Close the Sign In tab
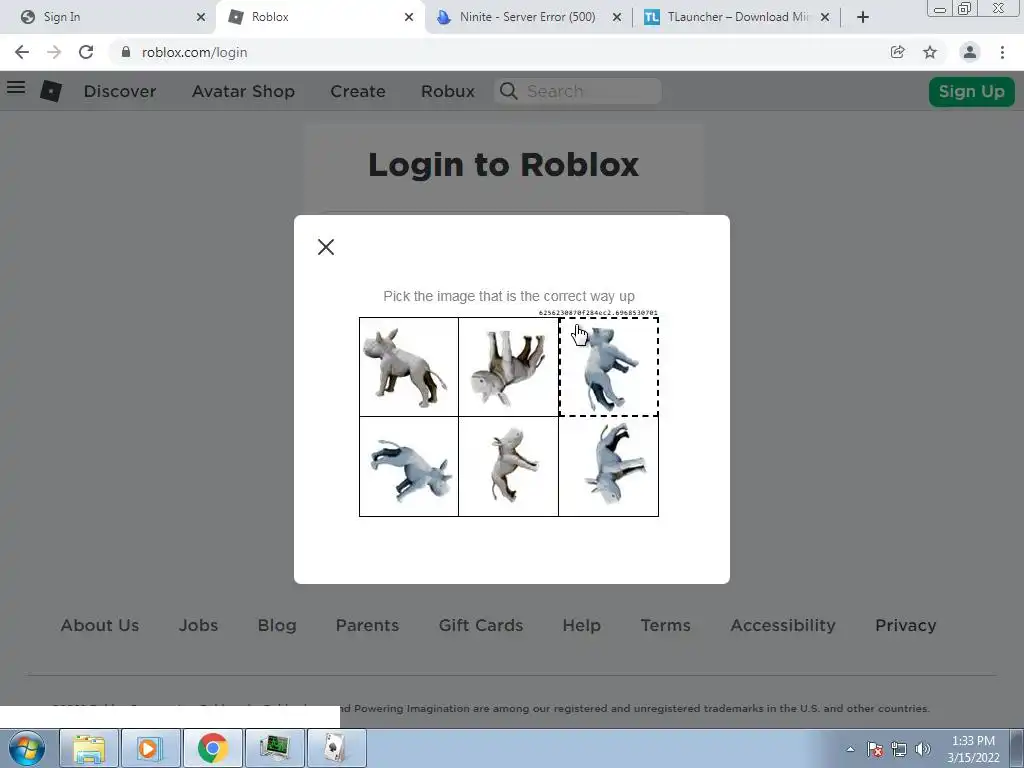1024x768 pixels. [x=201, y=17]
